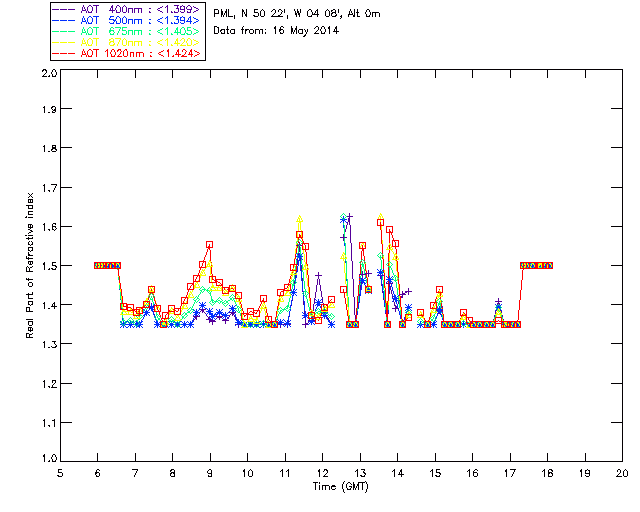This screenshot has width=640, height=512.
Task: Click the y-axis tick label 1.7
Action: click(49, 188)
